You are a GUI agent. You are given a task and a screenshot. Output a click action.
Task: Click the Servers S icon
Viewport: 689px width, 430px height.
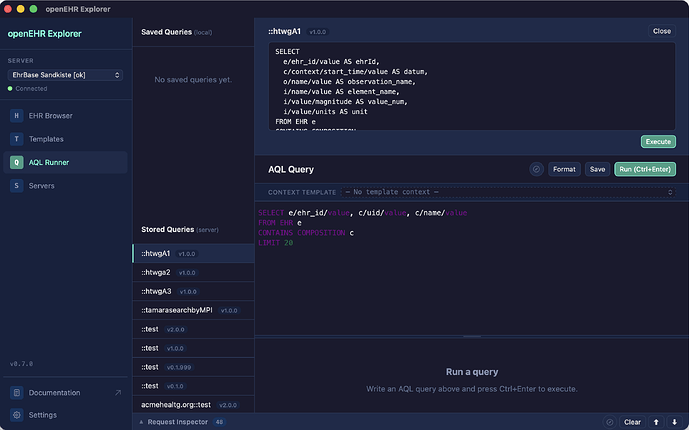coord(17,186)
